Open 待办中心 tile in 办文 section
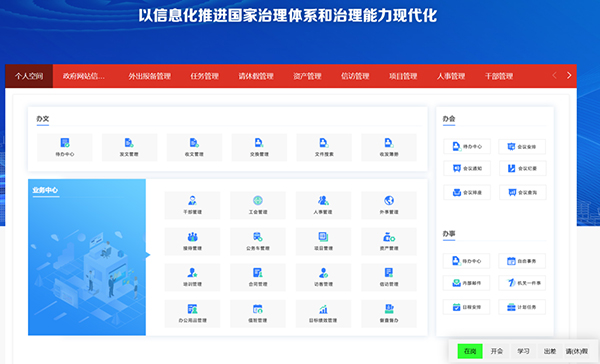 (x=65, y=147)
